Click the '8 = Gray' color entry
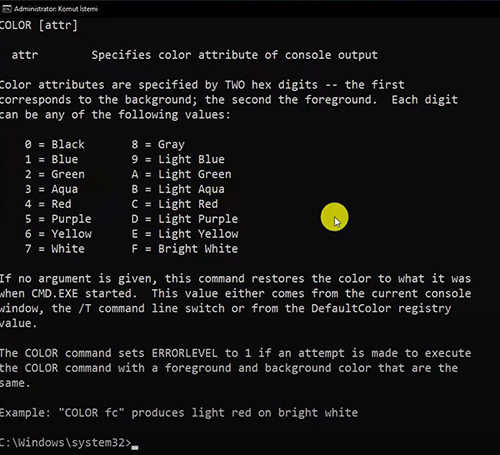500x455 pixels. (158, 144)
